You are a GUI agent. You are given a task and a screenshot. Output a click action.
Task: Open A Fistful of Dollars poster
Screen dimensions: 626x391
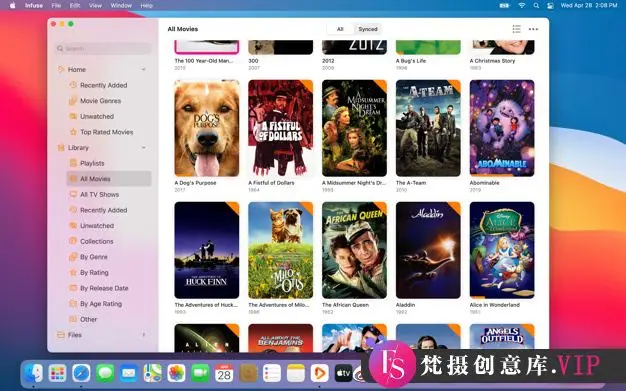tap(281, 128)
